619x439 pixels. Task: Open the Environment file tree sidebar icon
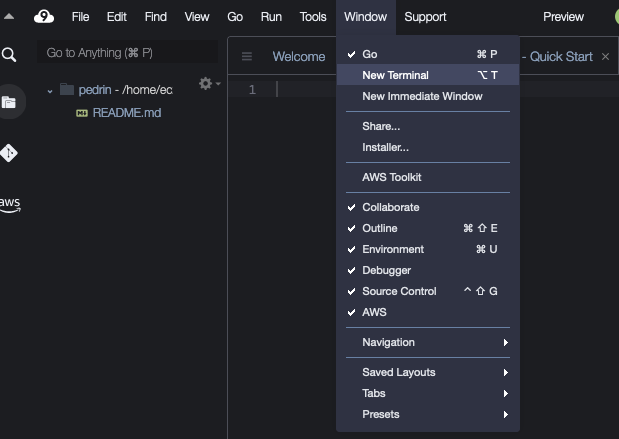click(x=9, y=102)
